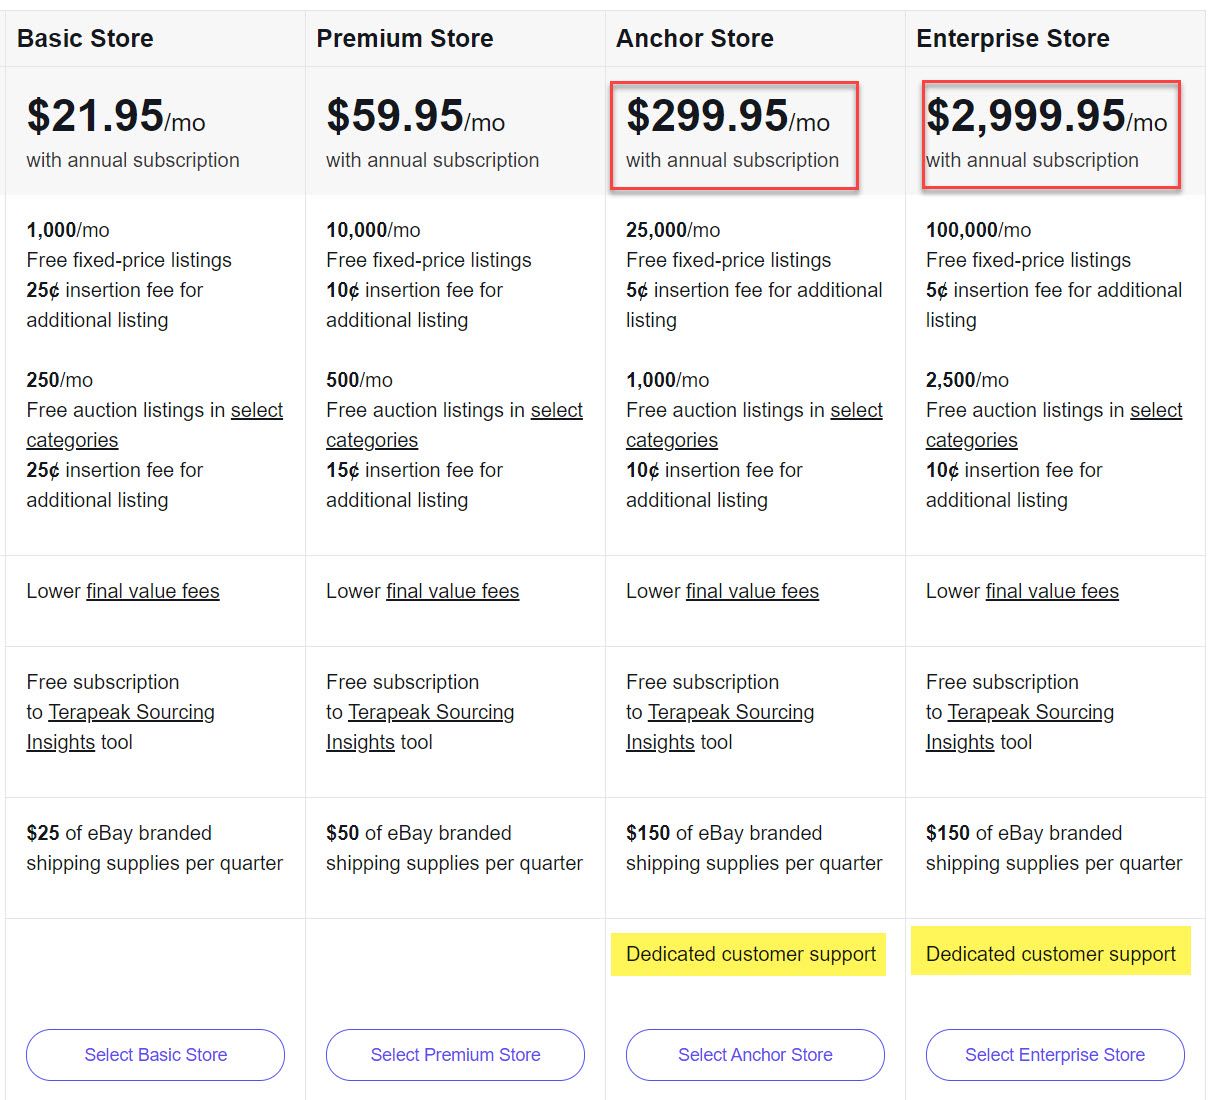Open final value fees link under Basic Store
This screenshot has width=1208, height=1100.
153,591
